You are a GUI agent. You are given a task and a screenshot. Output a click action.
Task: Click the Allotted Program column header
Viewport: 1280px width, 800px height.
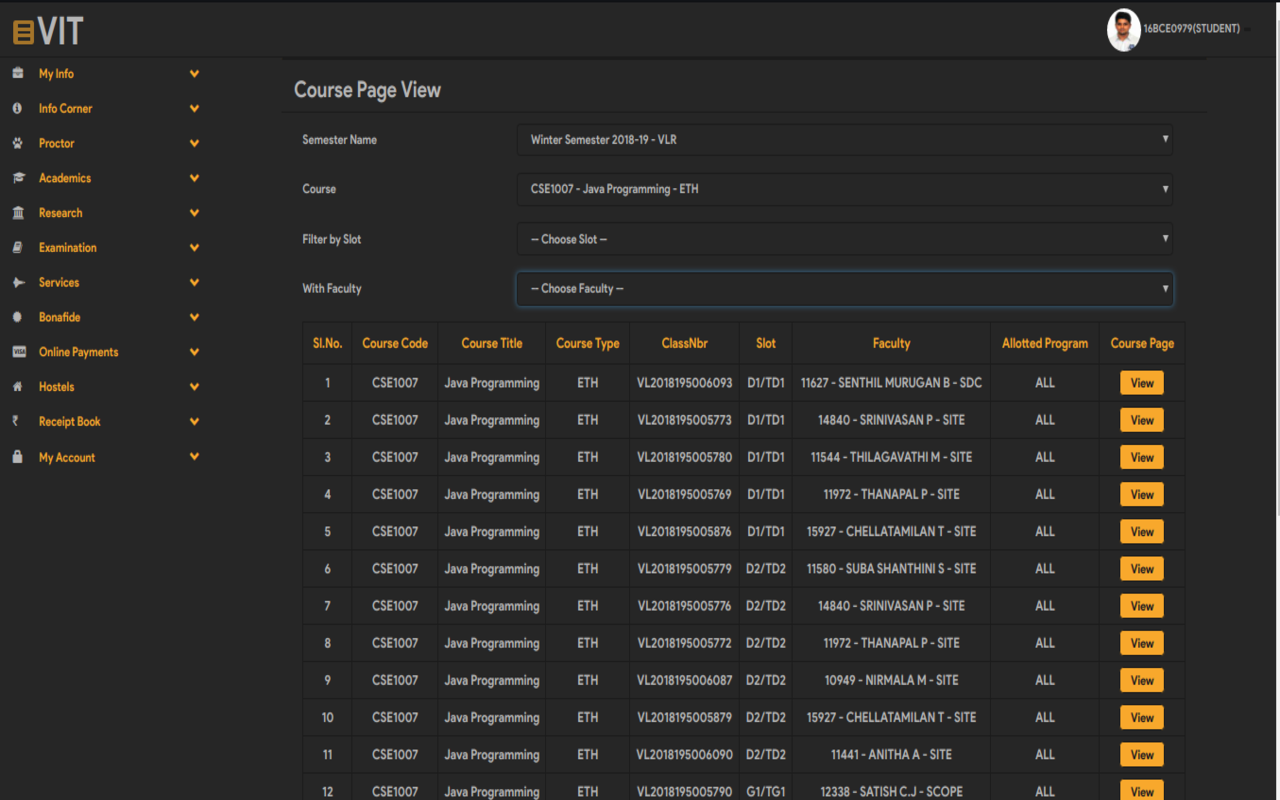point(1045,343)
